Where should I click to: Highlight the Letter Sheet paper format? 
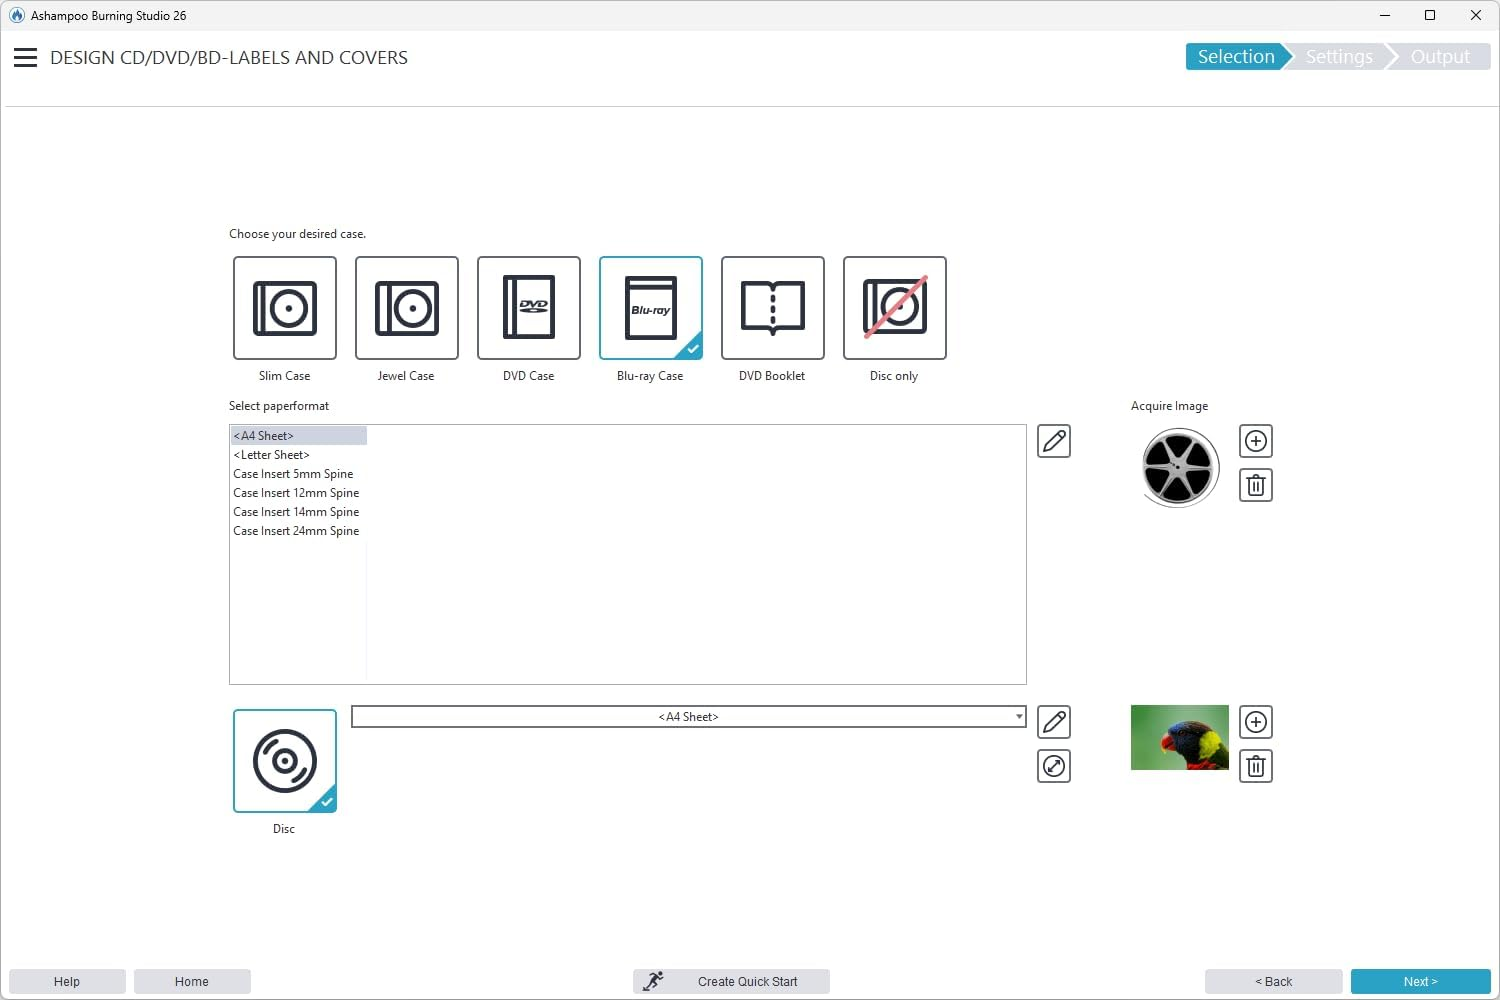(271, 454)
